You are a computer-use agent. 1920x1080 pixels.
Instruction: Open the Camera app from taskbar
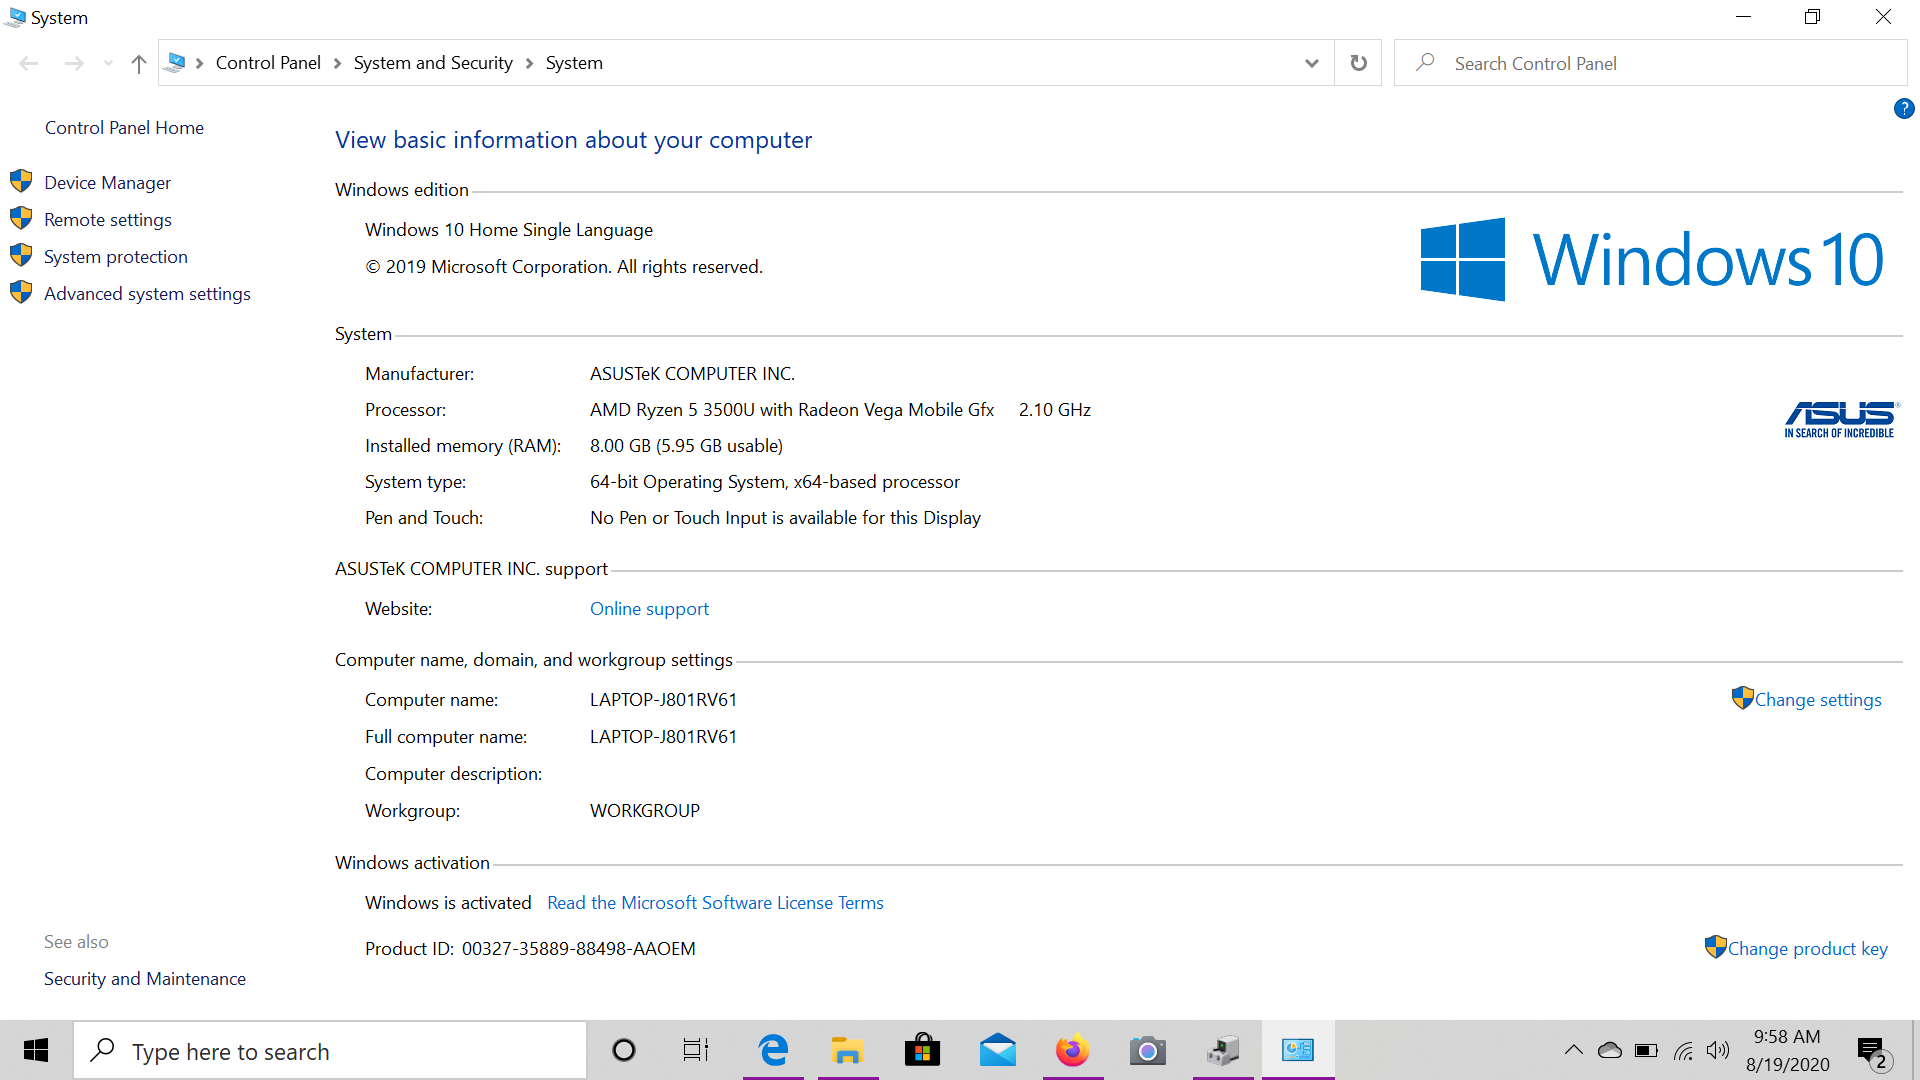[1148, 1050]
